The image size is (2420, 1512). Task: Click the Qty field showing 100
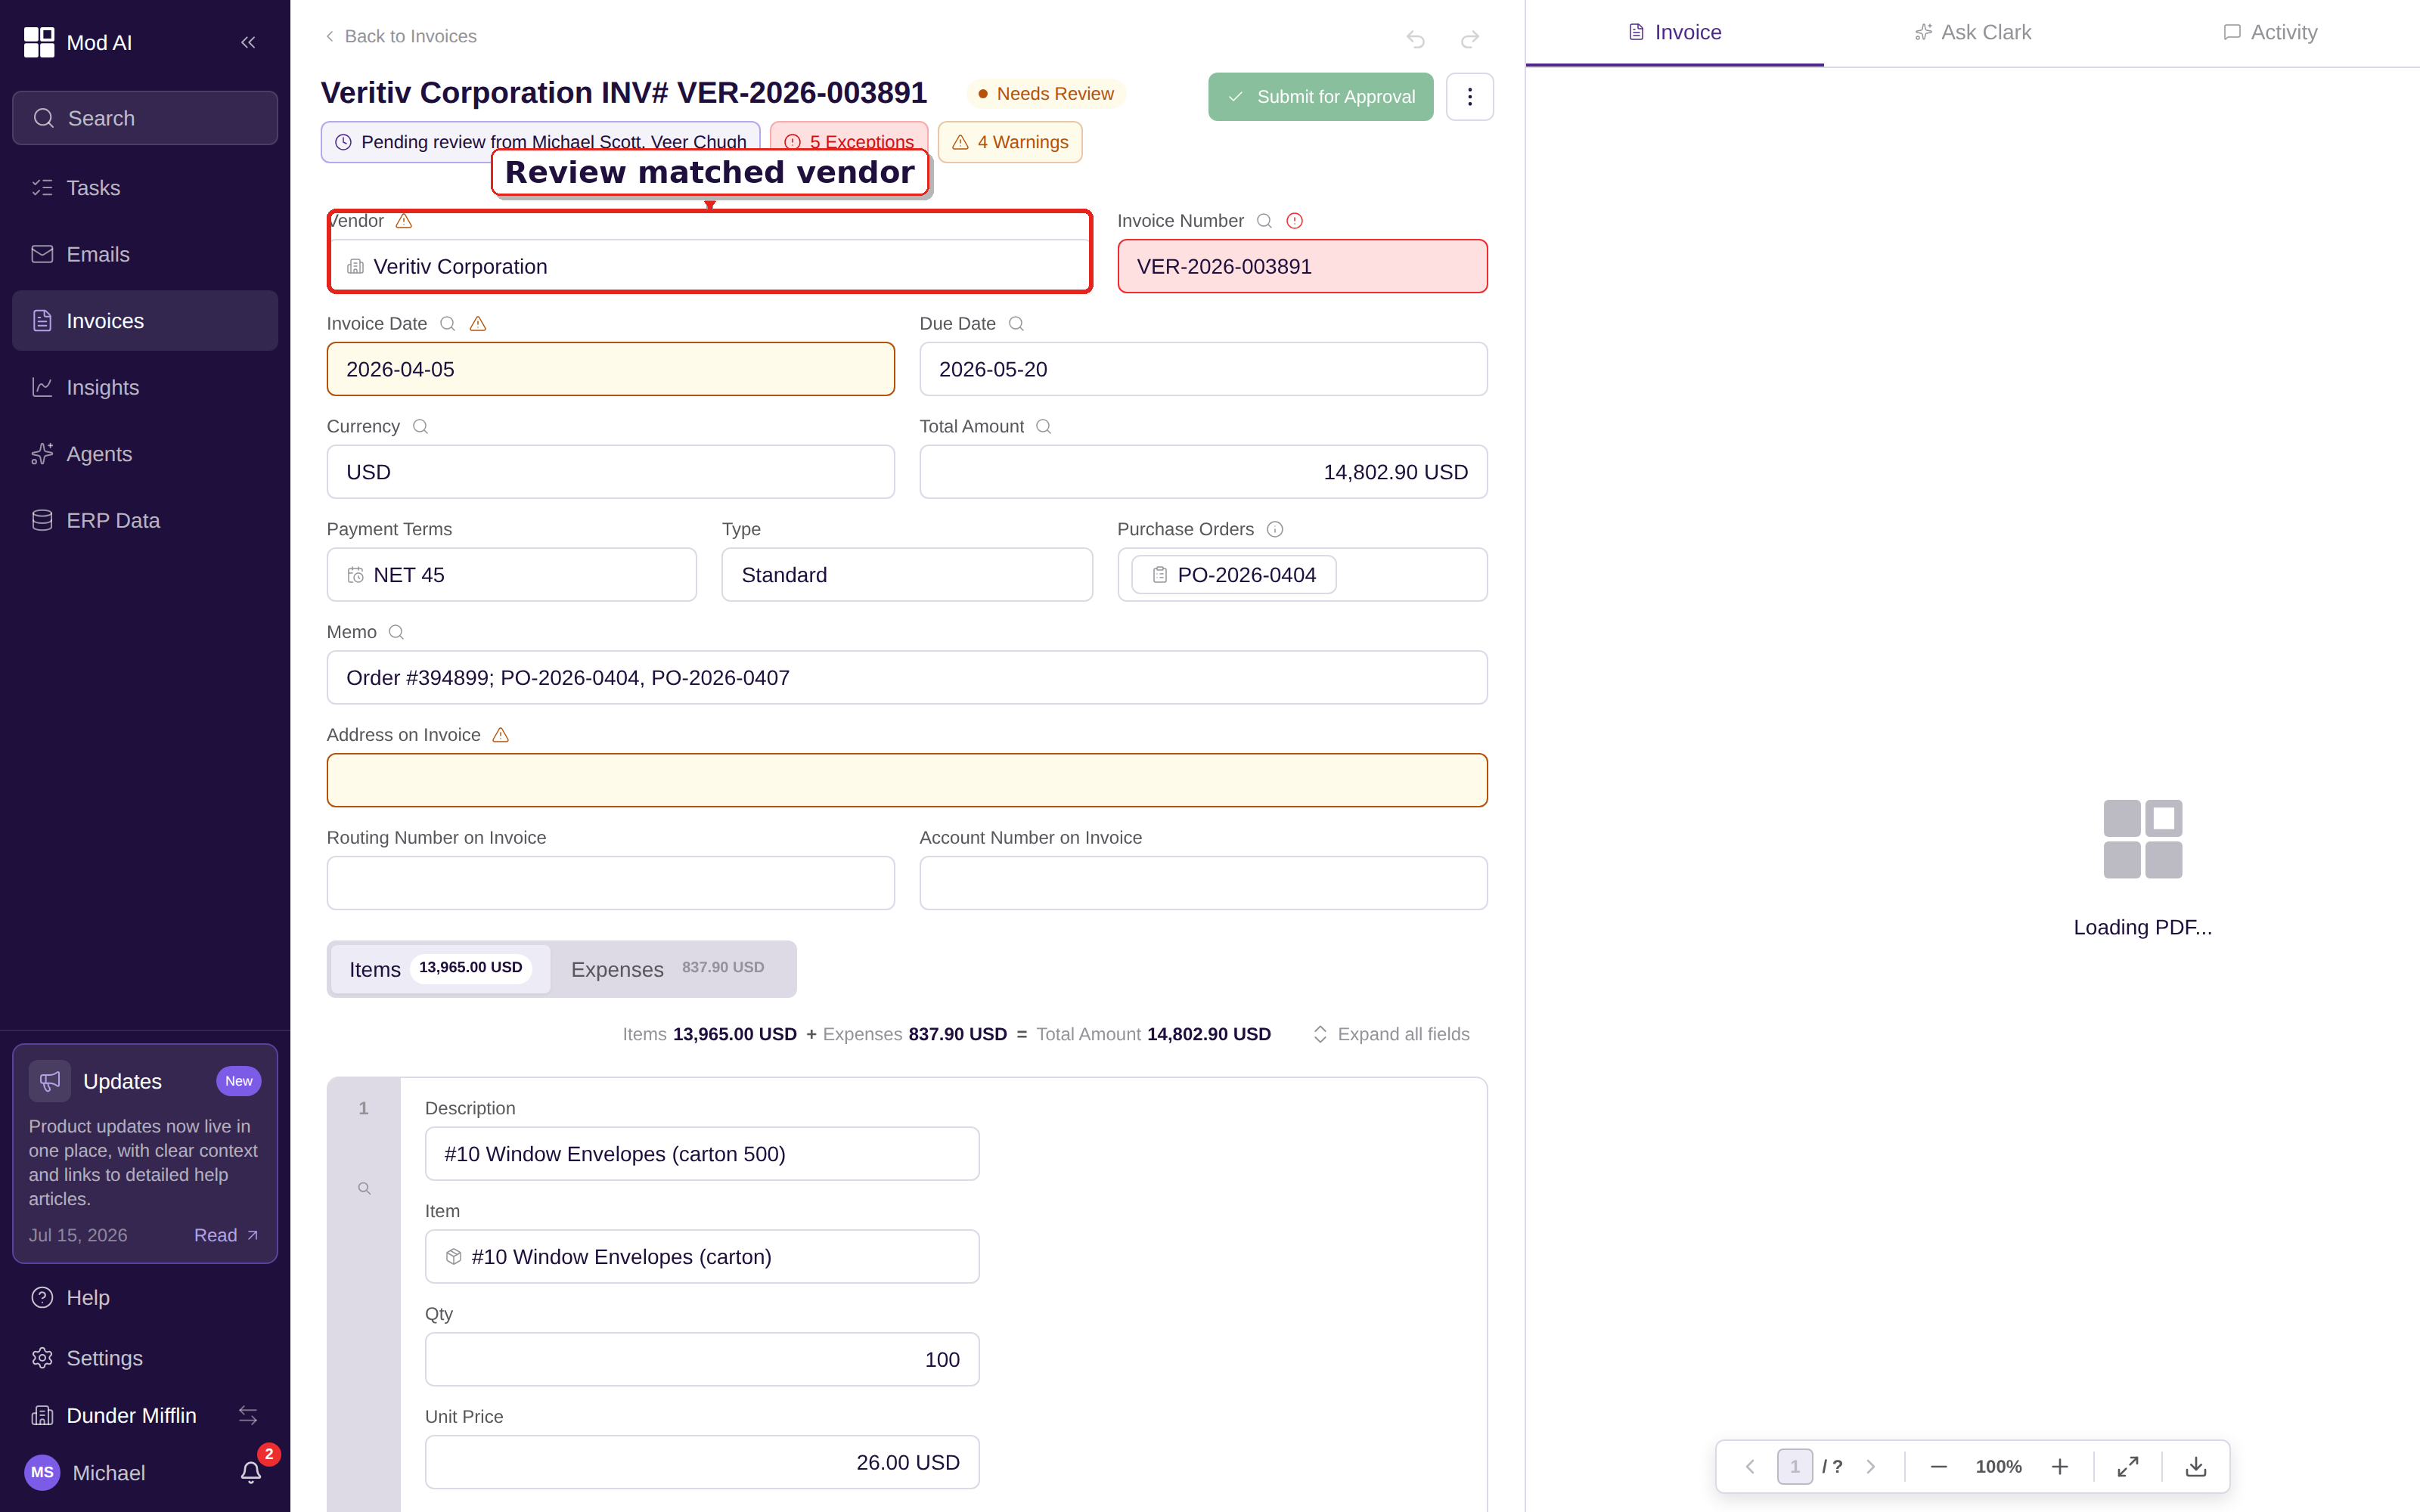pos(702,1359)
